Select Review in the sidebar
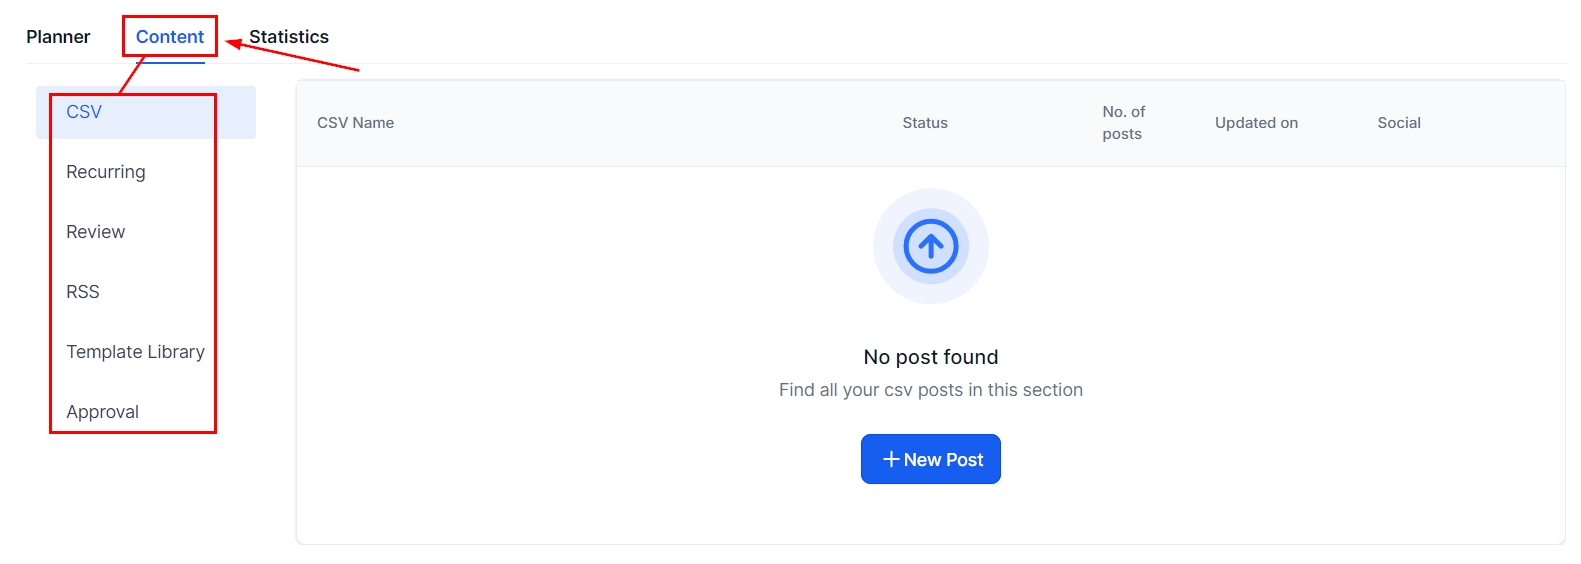The height and width of the screenshot is (564, 1581). click(x=95, y=232)
